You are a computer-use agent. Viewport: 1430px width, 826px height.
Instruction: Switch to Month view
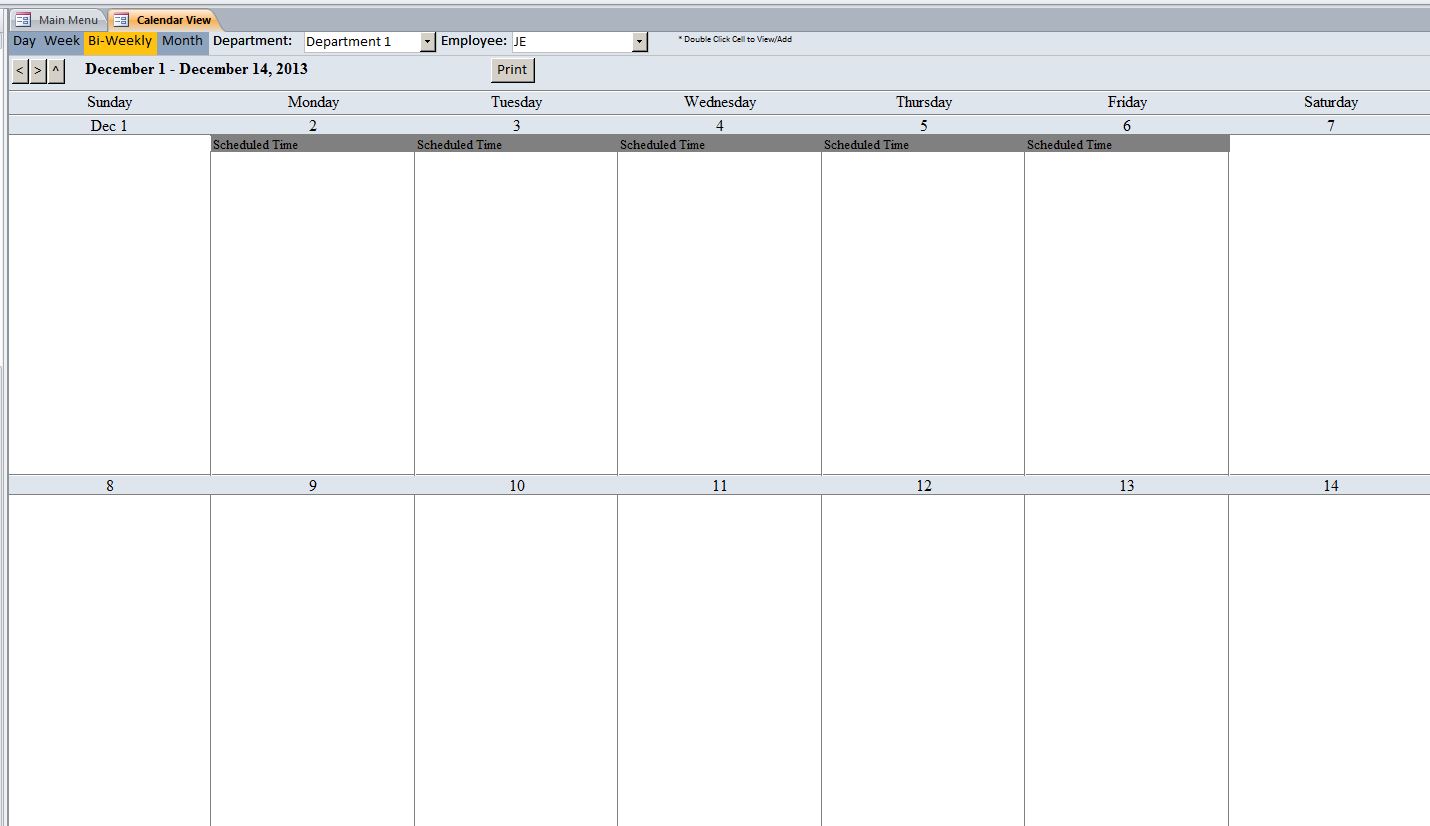point(182,41)
